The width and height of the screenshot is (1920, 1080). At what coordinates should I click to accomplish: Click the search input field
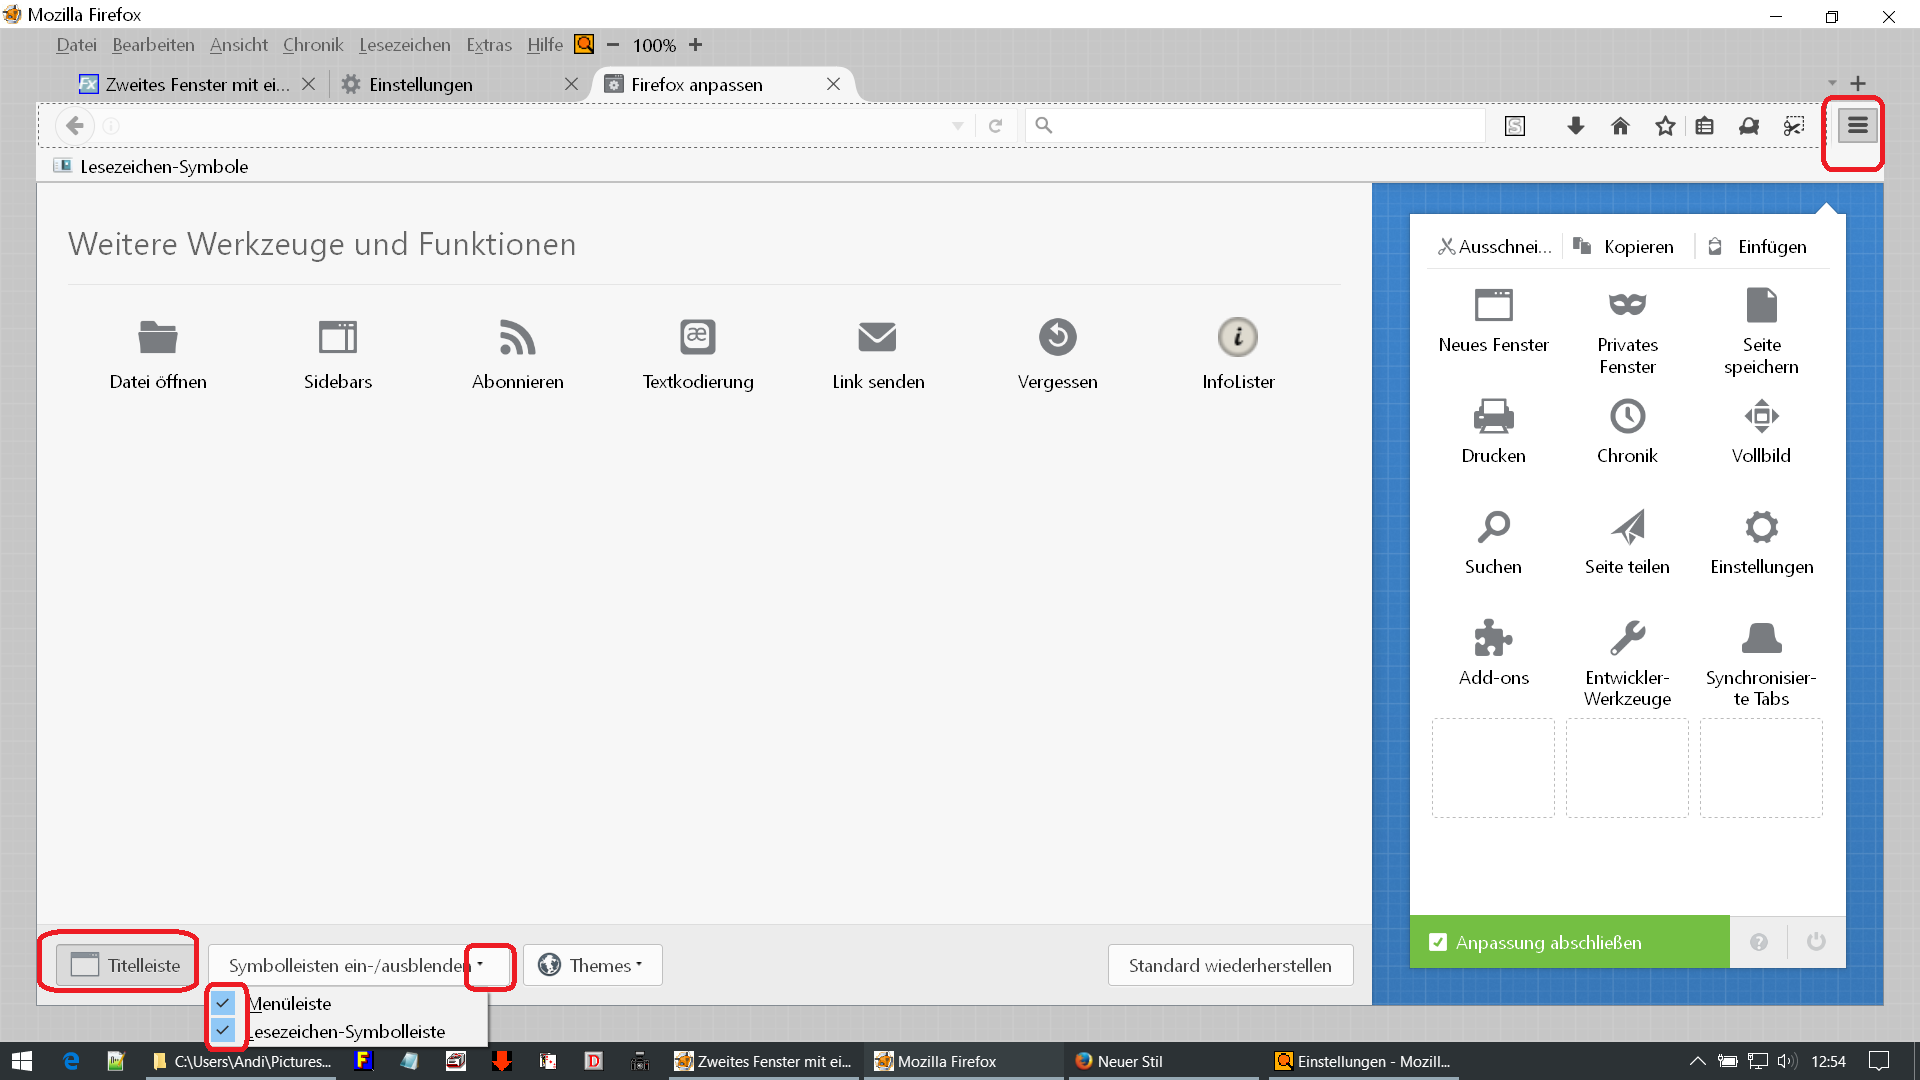1260,126
